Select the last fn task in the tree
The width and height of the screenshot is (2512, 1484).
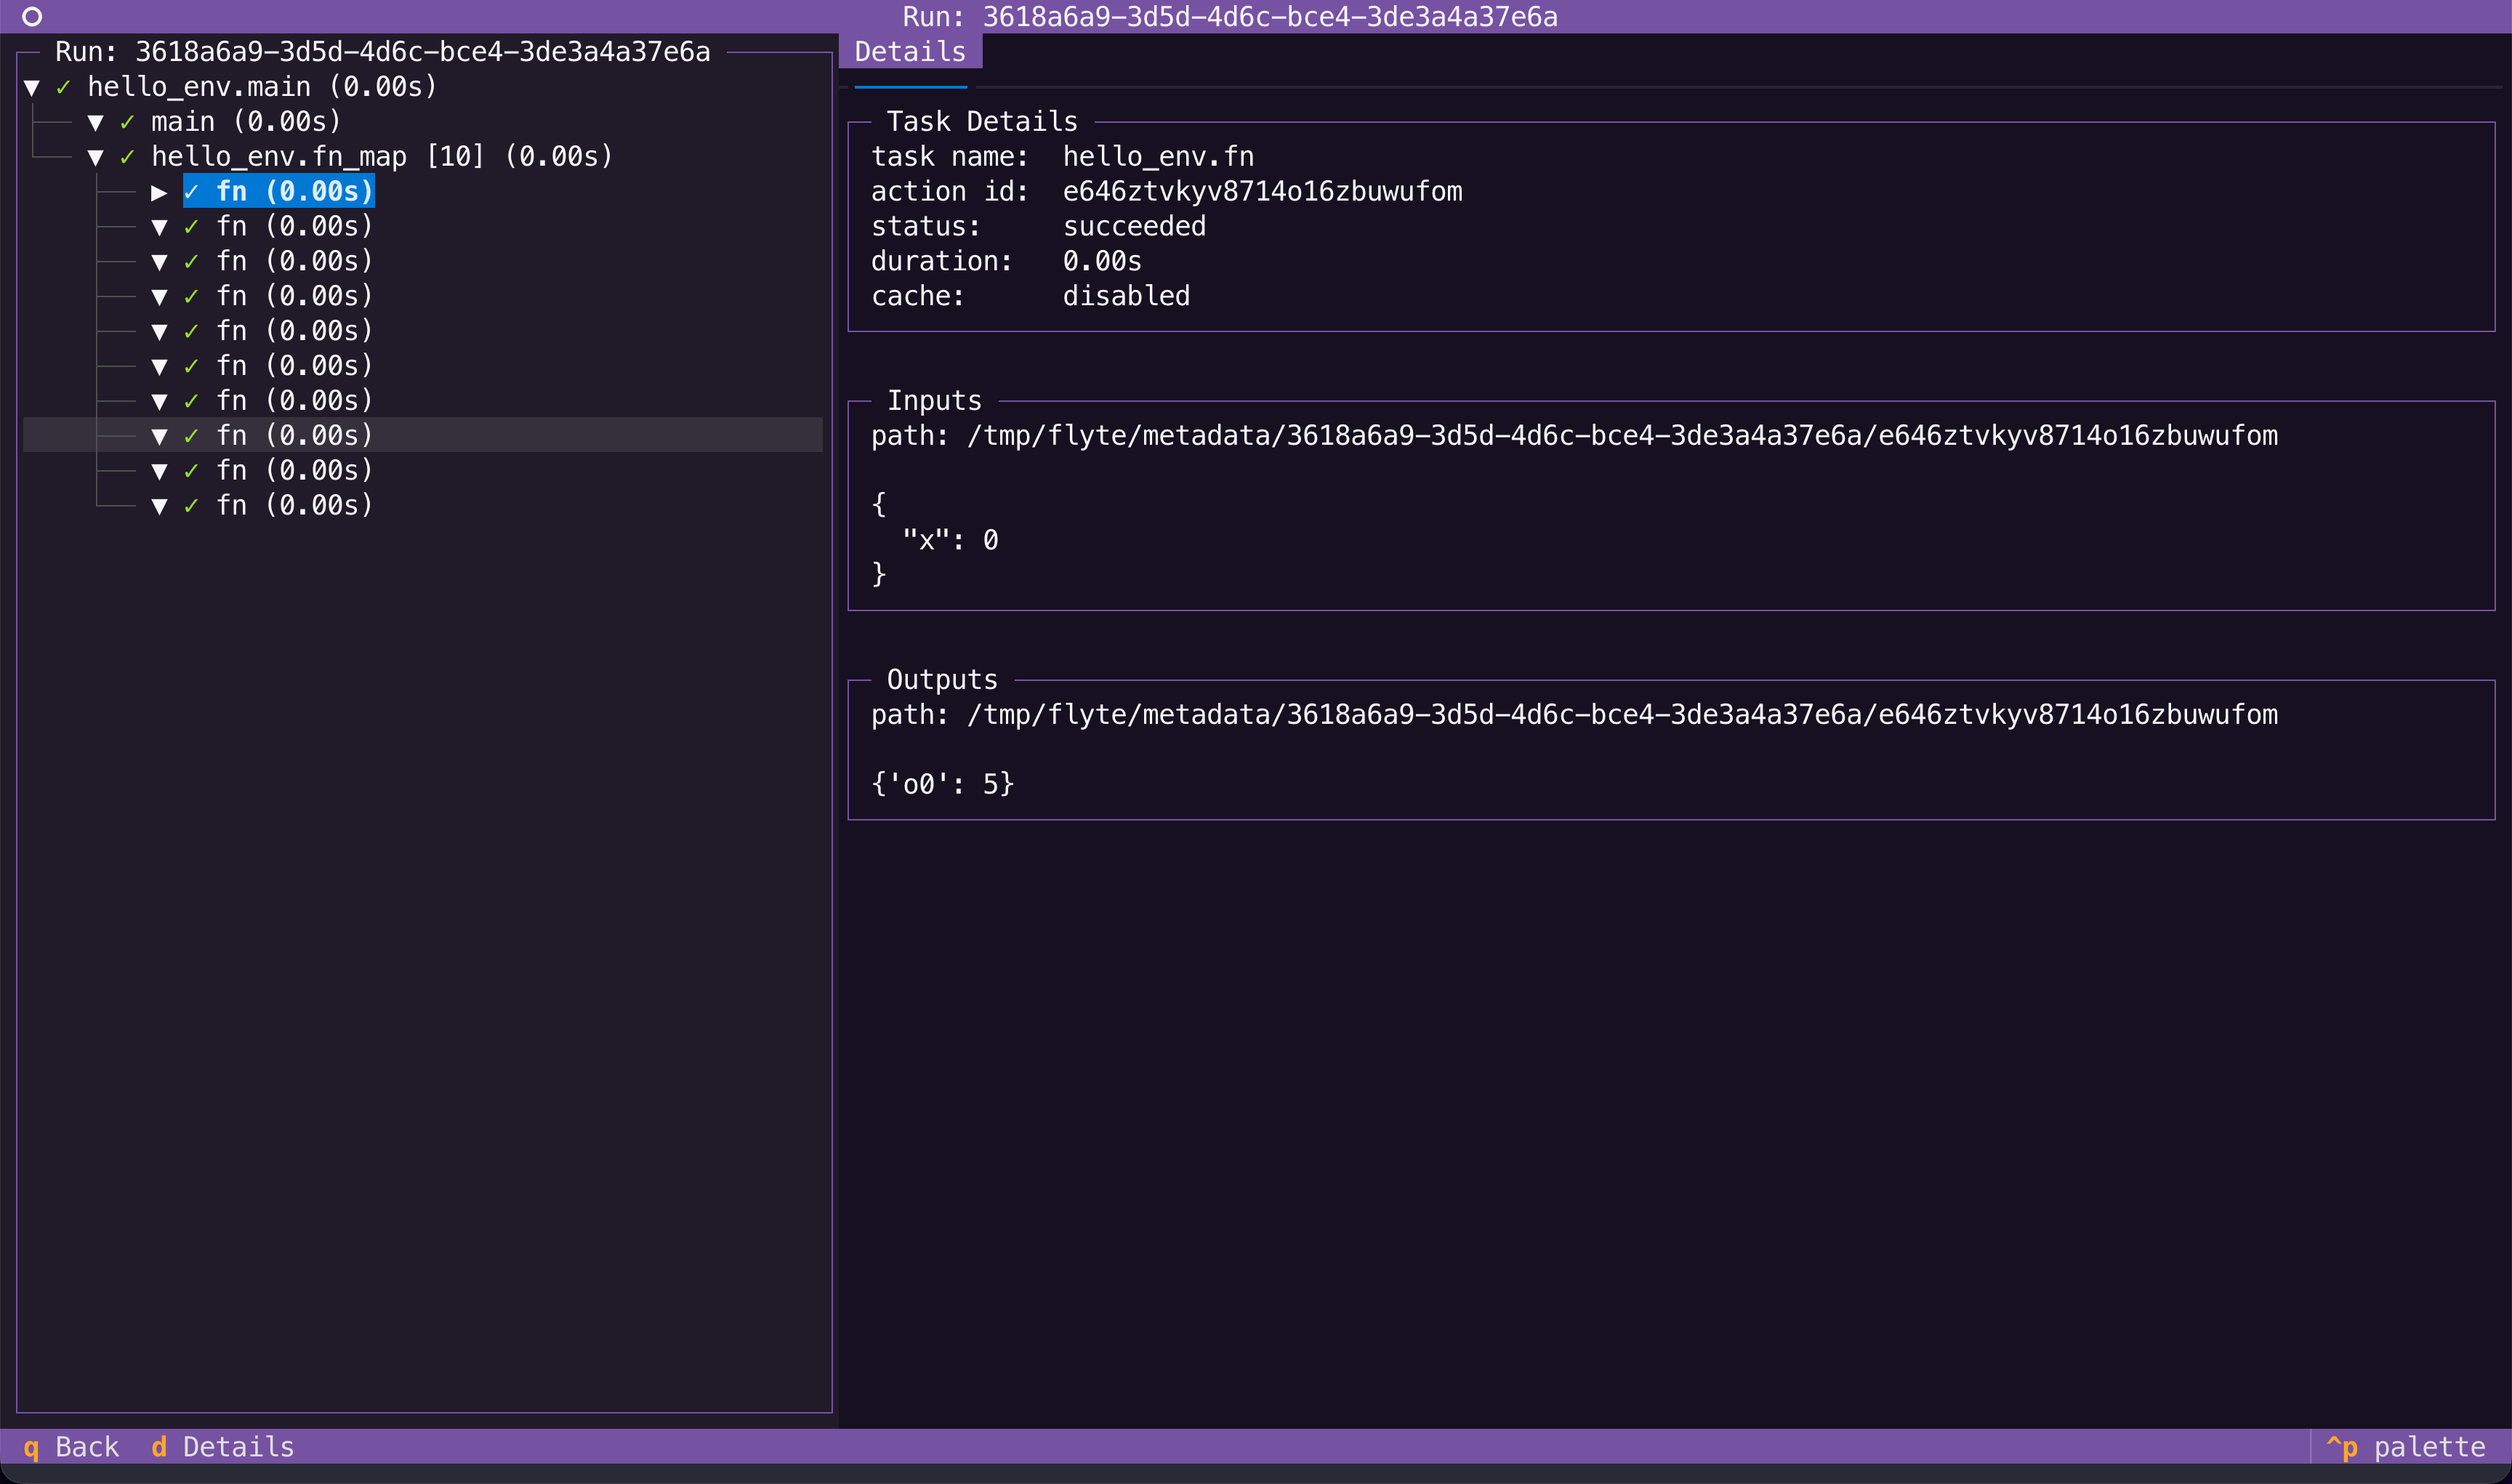tap(294, 505)
